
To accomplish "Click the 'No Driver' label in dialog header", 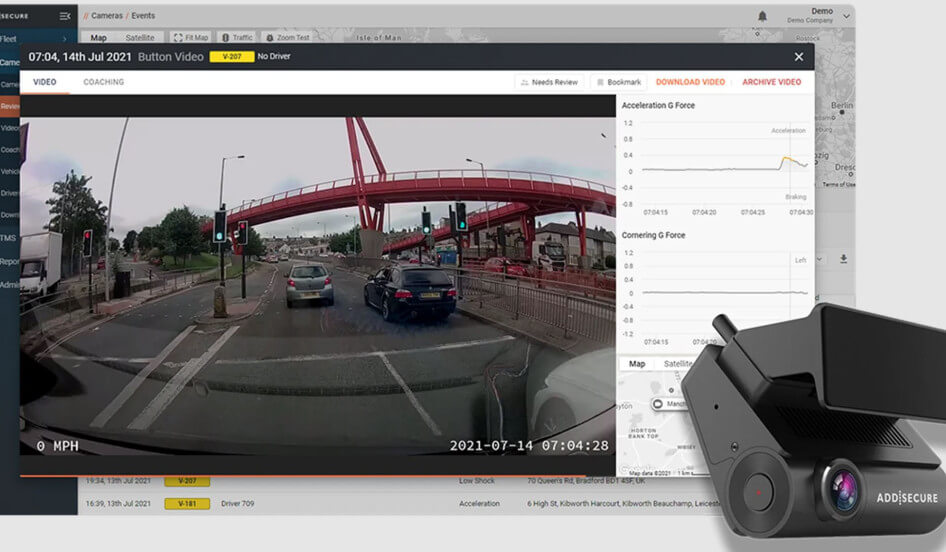I will (274, 56).
